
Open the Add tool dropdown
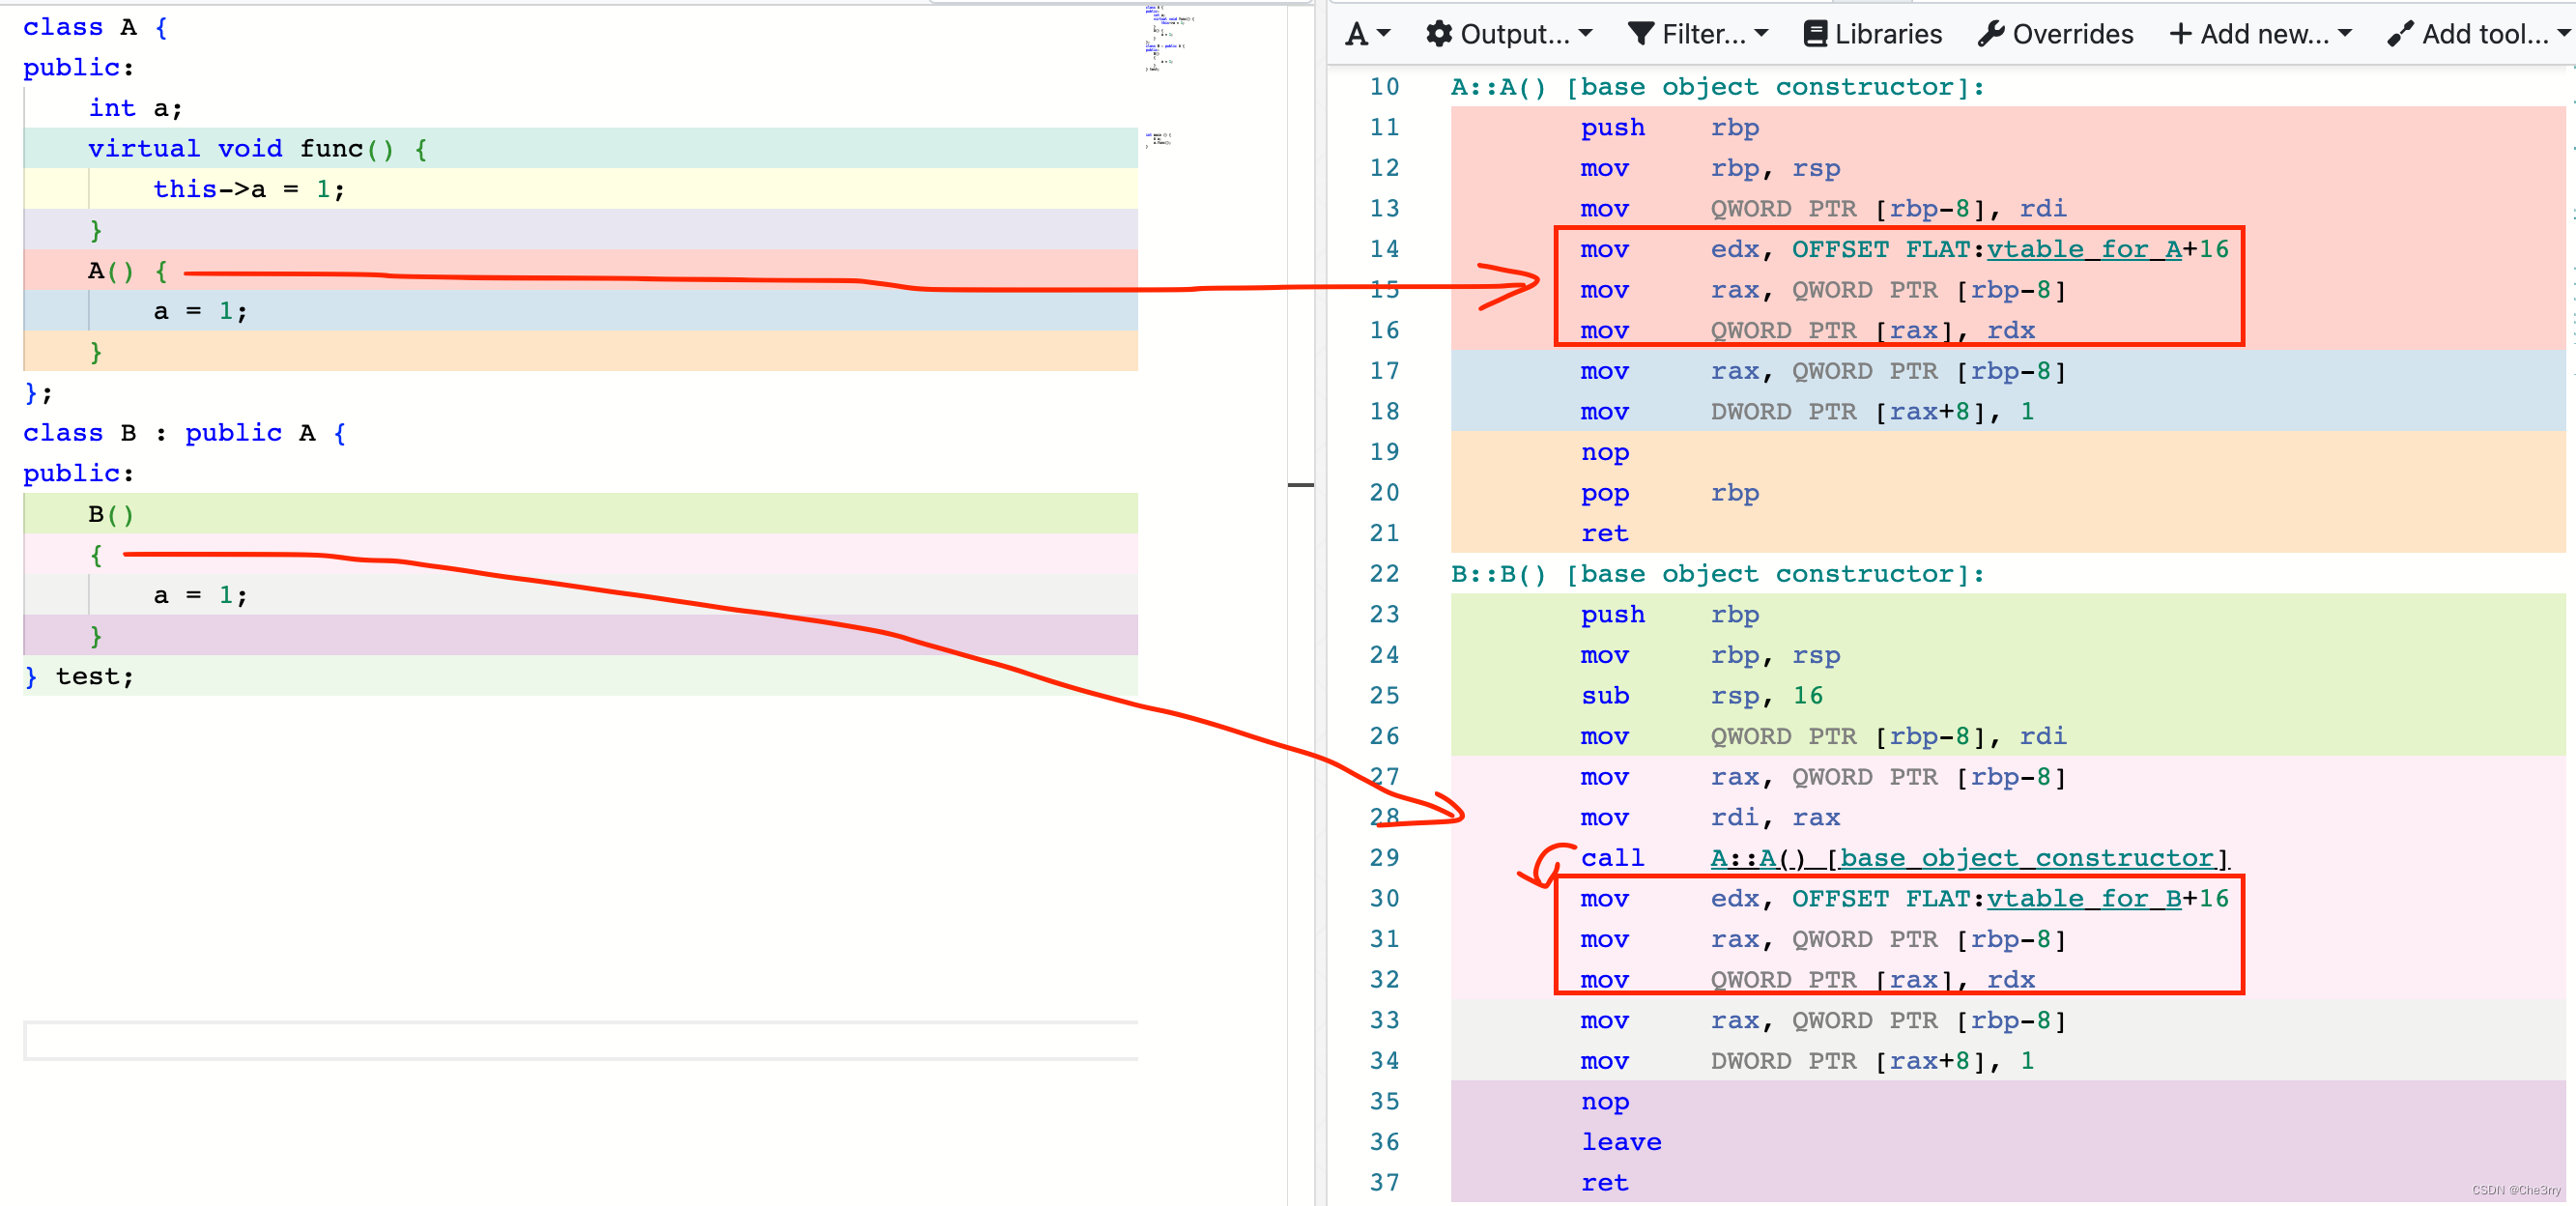(x=2479, y=34)
